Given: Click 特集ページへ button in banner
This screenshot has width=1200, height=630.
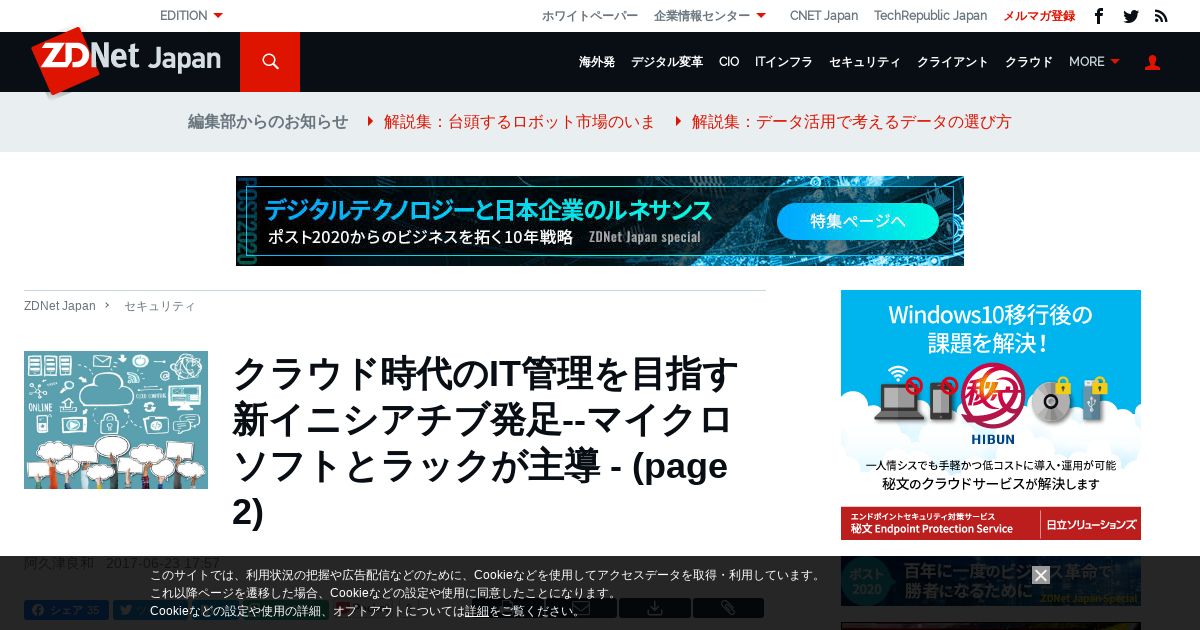Looking at the screenshot, I should click(858, 221).
